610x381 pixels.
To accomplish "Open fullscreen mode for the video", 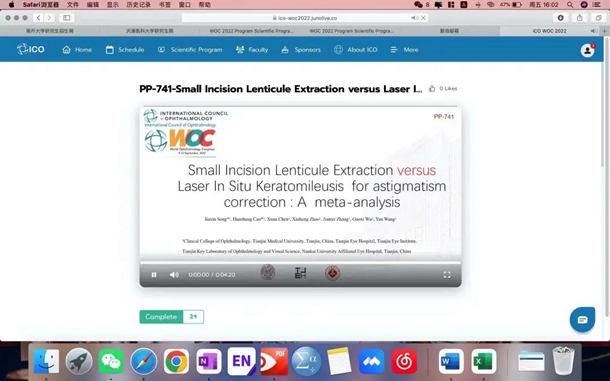I will coord(447,275).
